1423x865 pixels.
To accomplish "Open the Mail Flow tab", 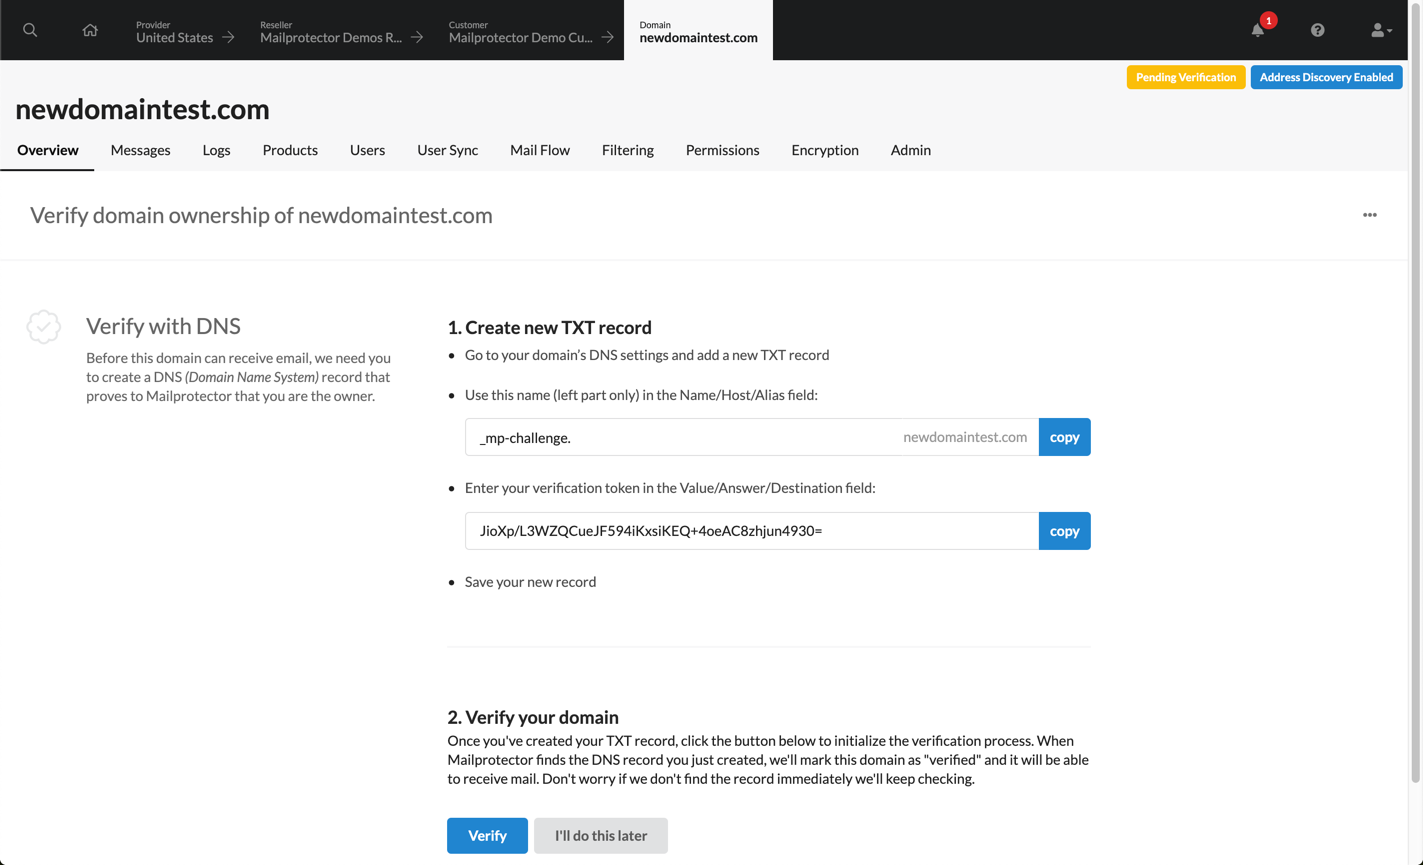I will 539,150.
